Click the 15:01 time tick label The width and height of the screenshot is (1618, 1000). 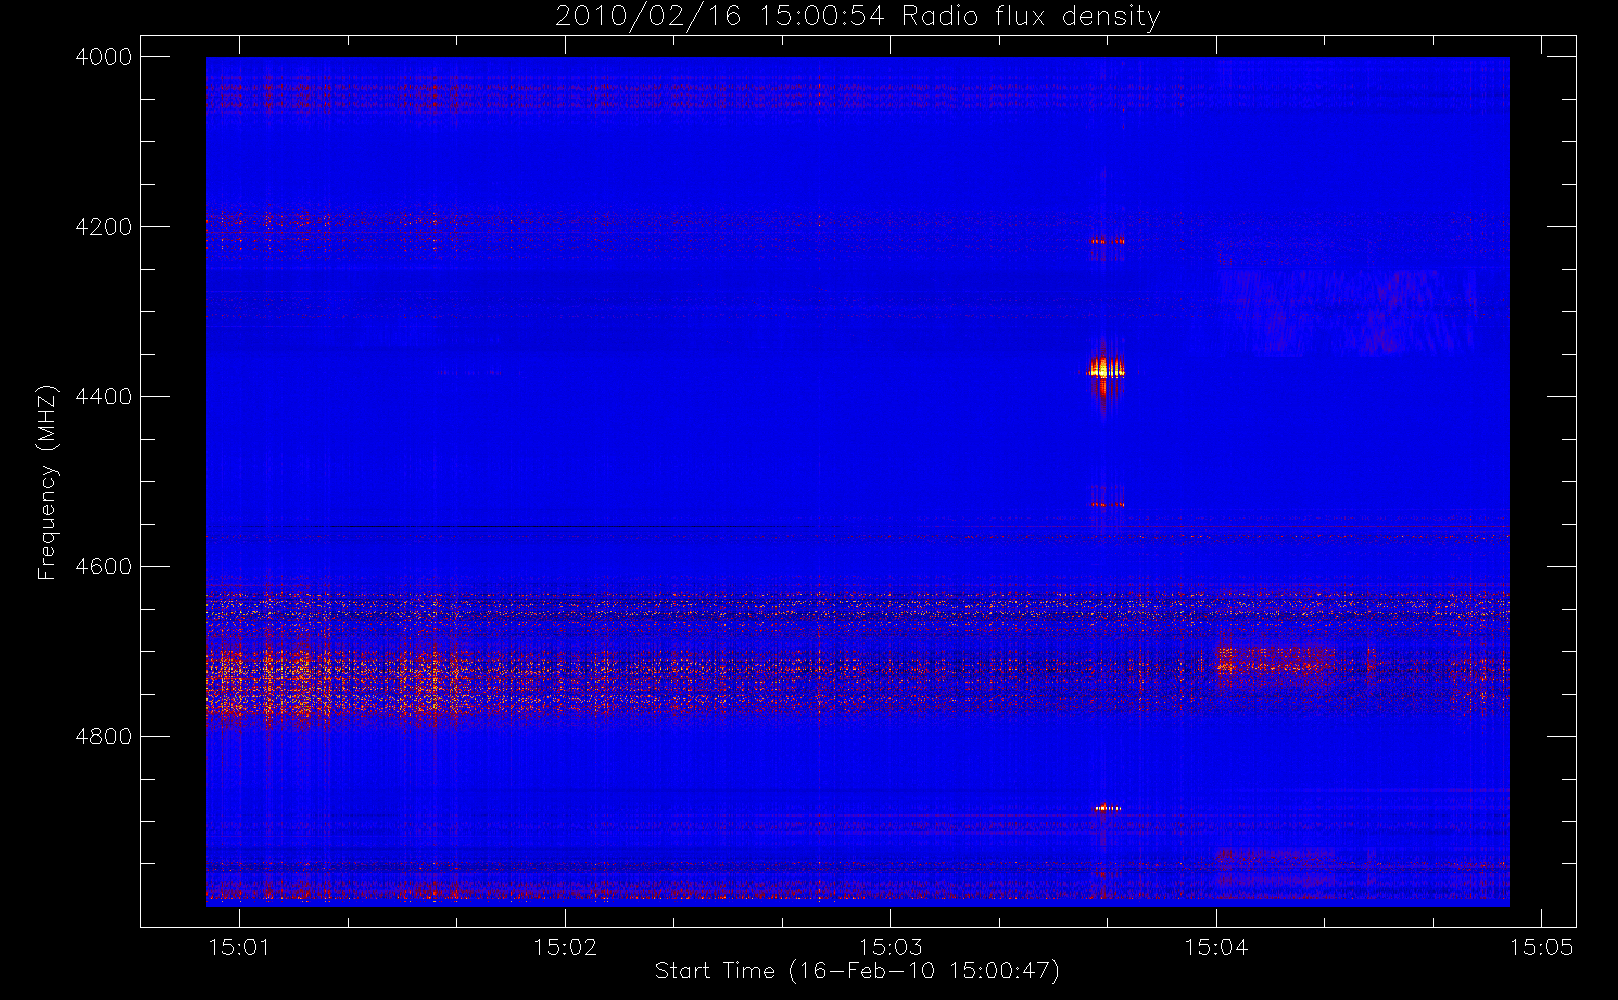(x=239, y=947)
